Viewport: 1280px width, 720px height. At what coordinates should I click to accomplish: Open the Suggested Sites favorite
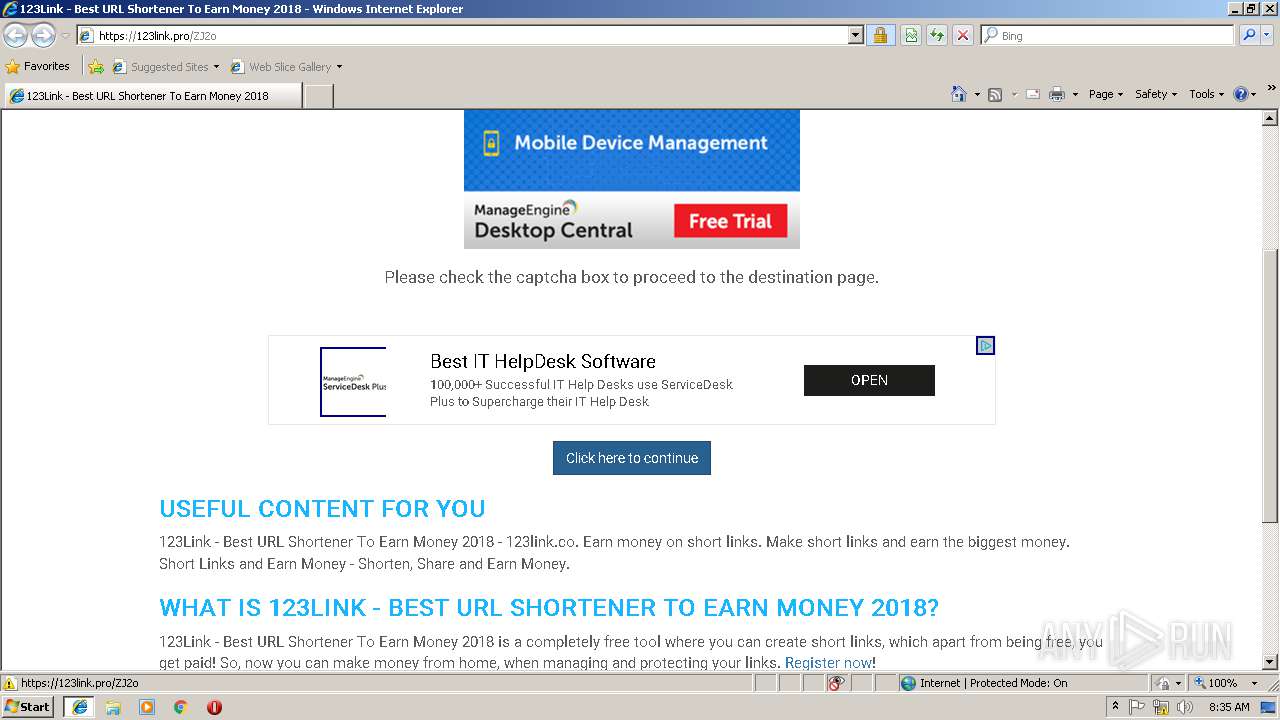click(165, 67)
